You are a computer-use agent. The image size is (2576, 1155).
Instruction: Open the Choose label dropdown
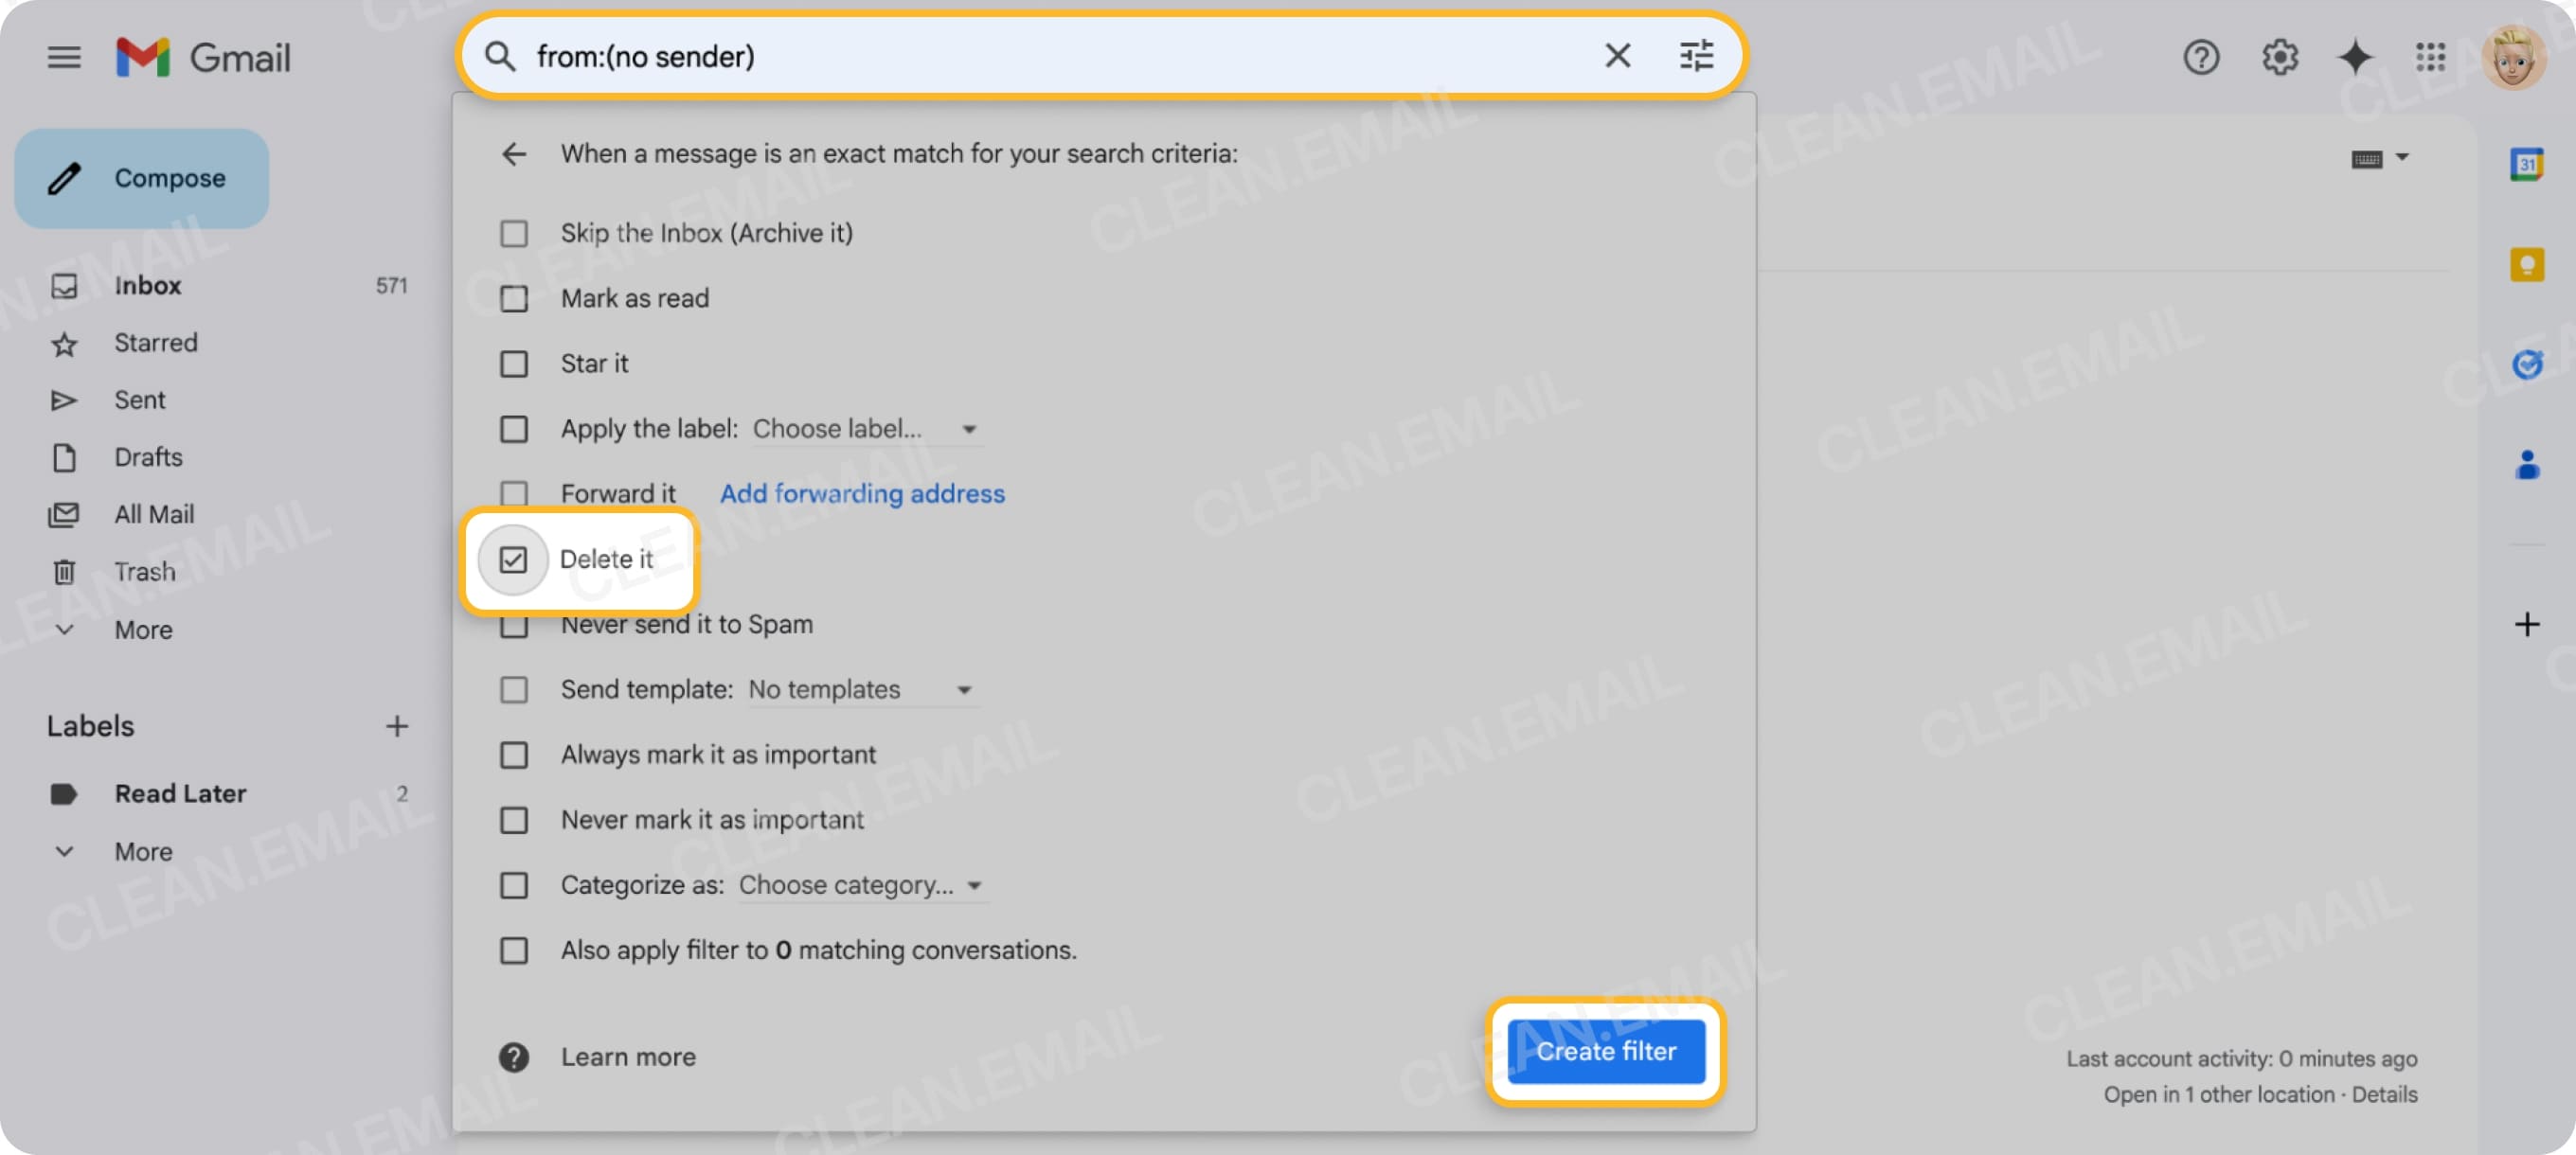pyautogui.click(x=865, y=429)
